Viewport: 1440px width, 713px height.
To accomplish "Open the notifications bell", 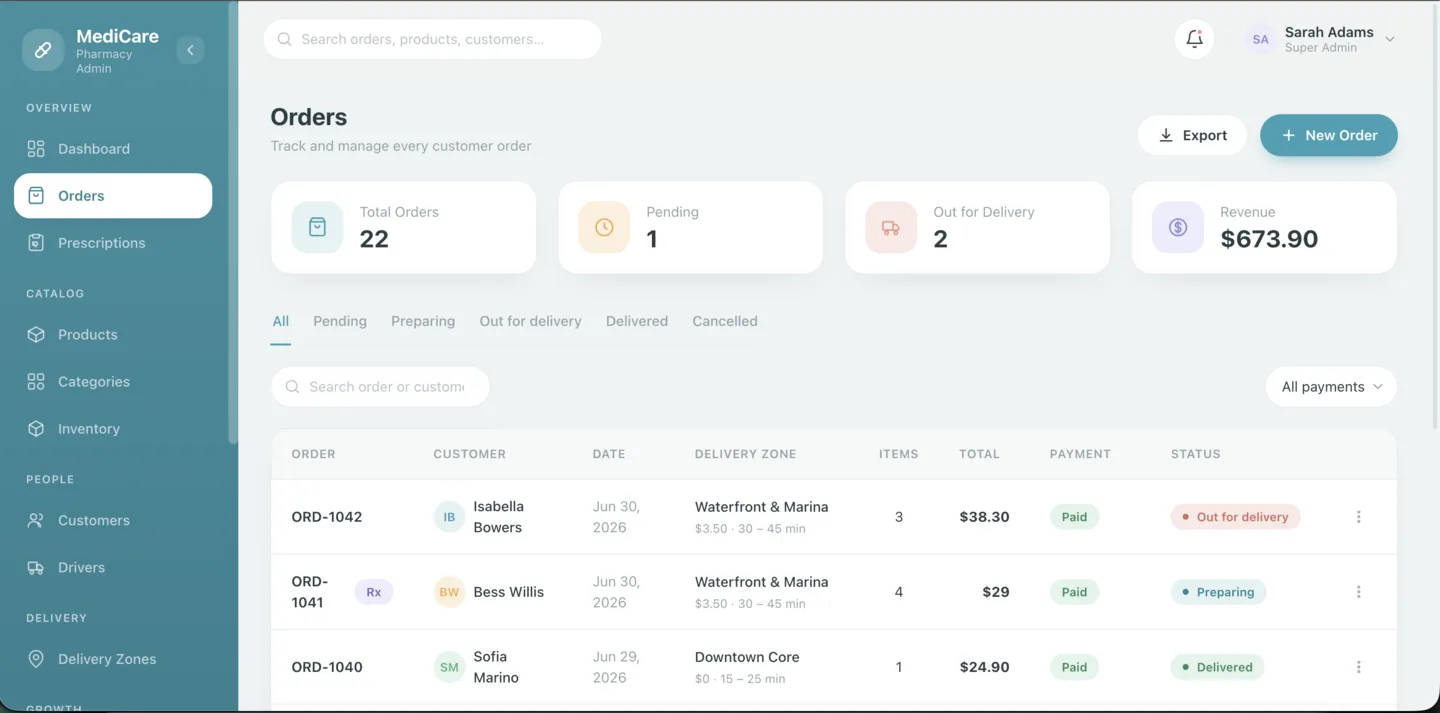I will tap(1194, 39).
